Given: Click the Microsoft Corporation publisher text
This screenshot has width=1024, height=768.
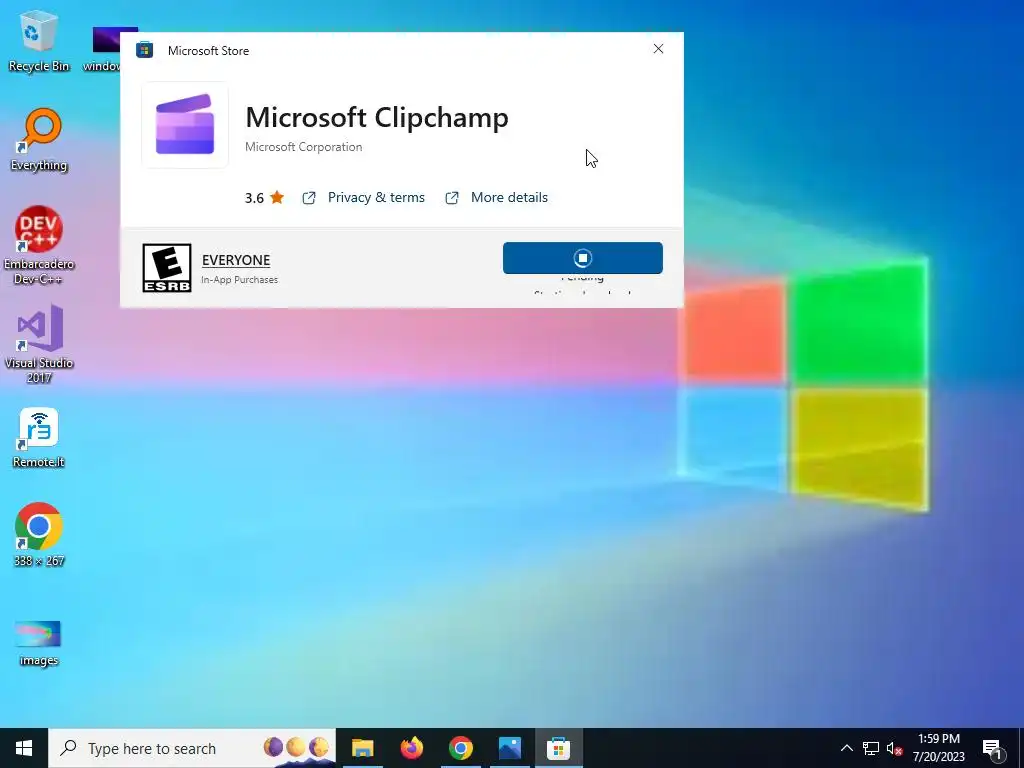Looking at the screenshot, I should click(304, 147).
